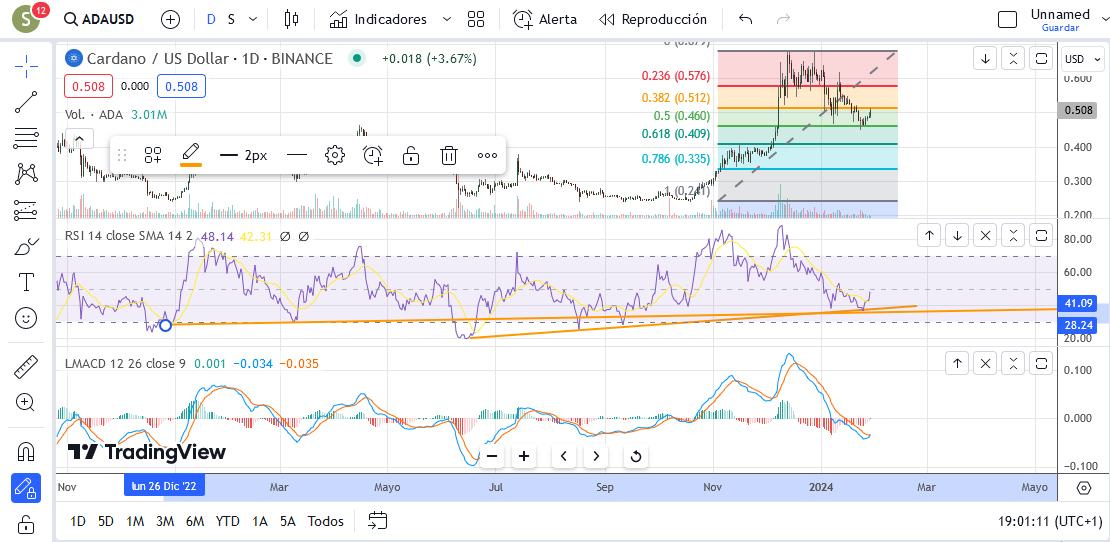Screen dimensions: 1110x542
Task: Zoom out chart with minus button
Action: [x=492, y=456]
